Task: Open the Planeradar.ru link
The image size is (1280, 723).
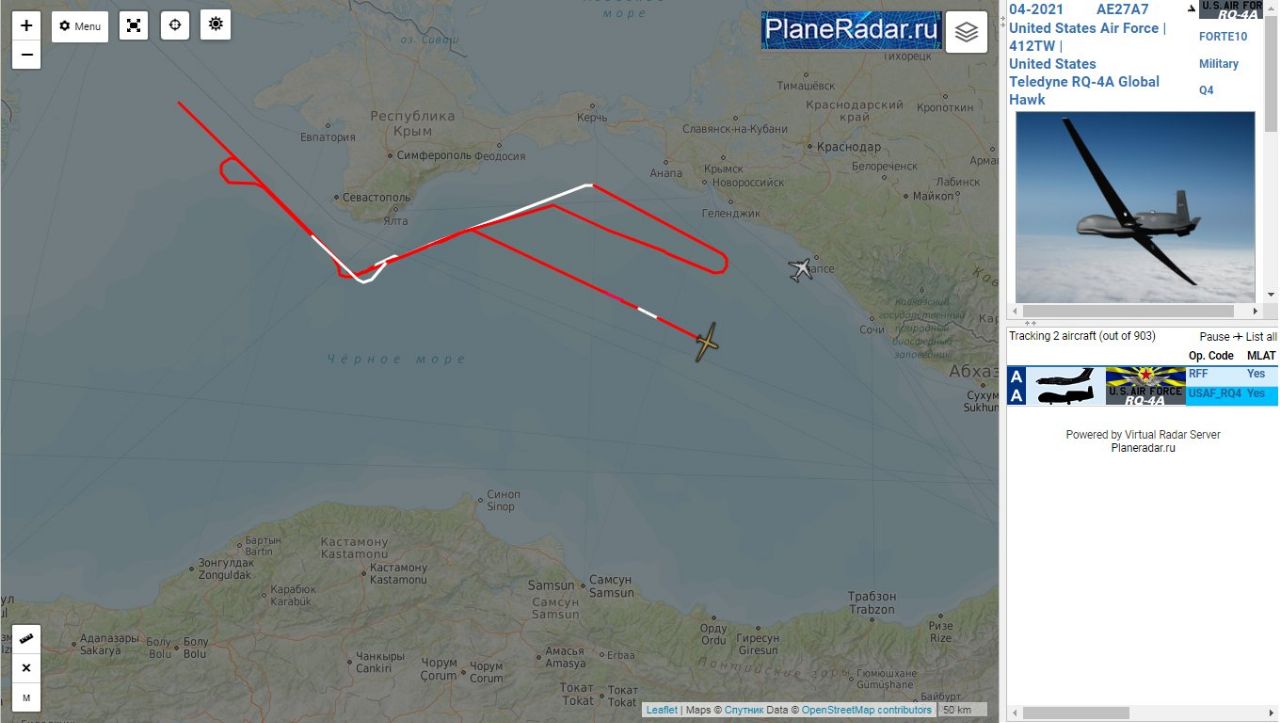Action: tap(1143, 448)
